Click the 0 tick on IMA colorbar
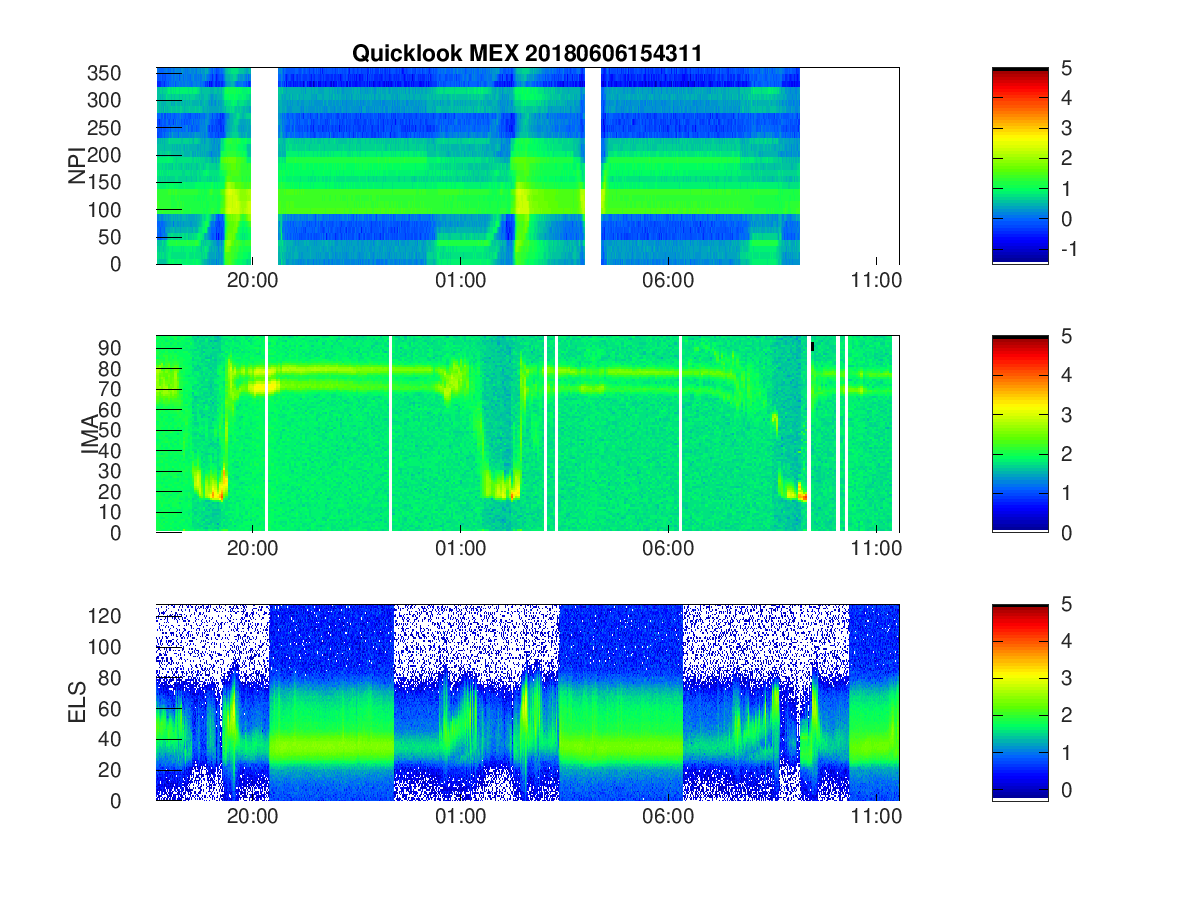This screenshot has width=1200, height=900. 1067,532
